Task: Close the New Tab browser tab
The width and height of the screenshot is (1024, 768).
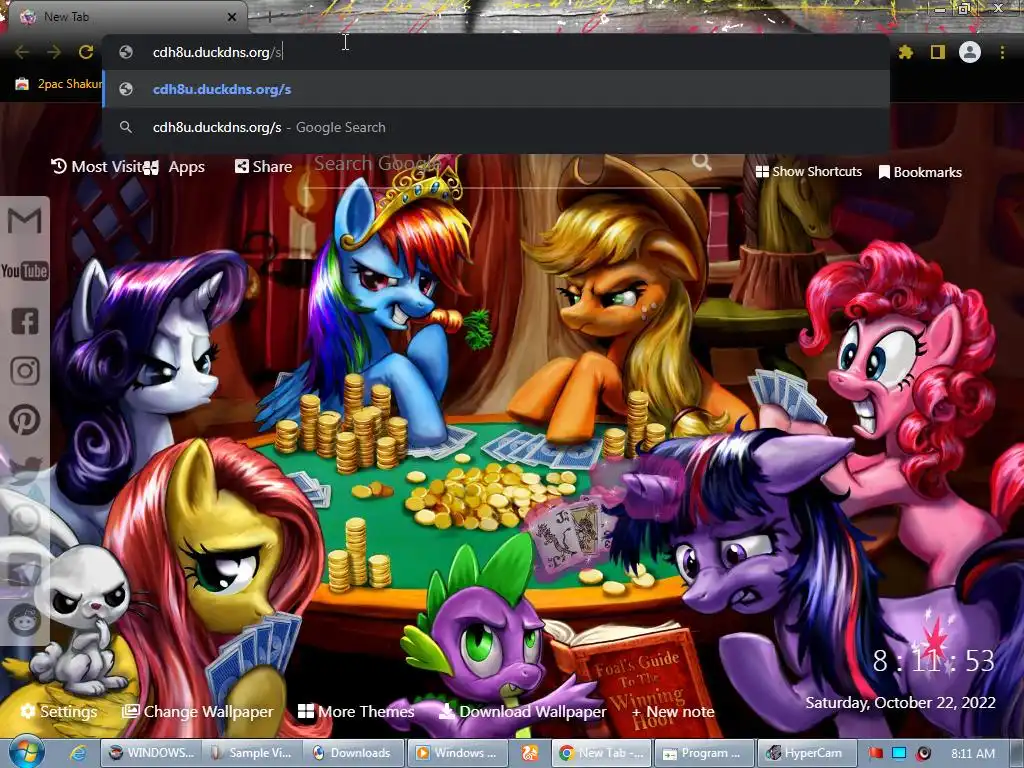Action: coord(232,17)
